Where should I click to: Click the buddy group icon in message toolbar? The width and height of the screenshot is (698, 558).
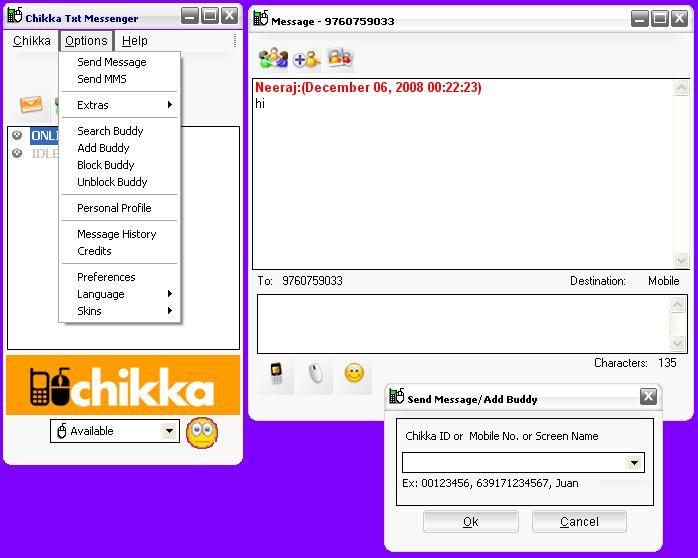(x=272, y=59)
